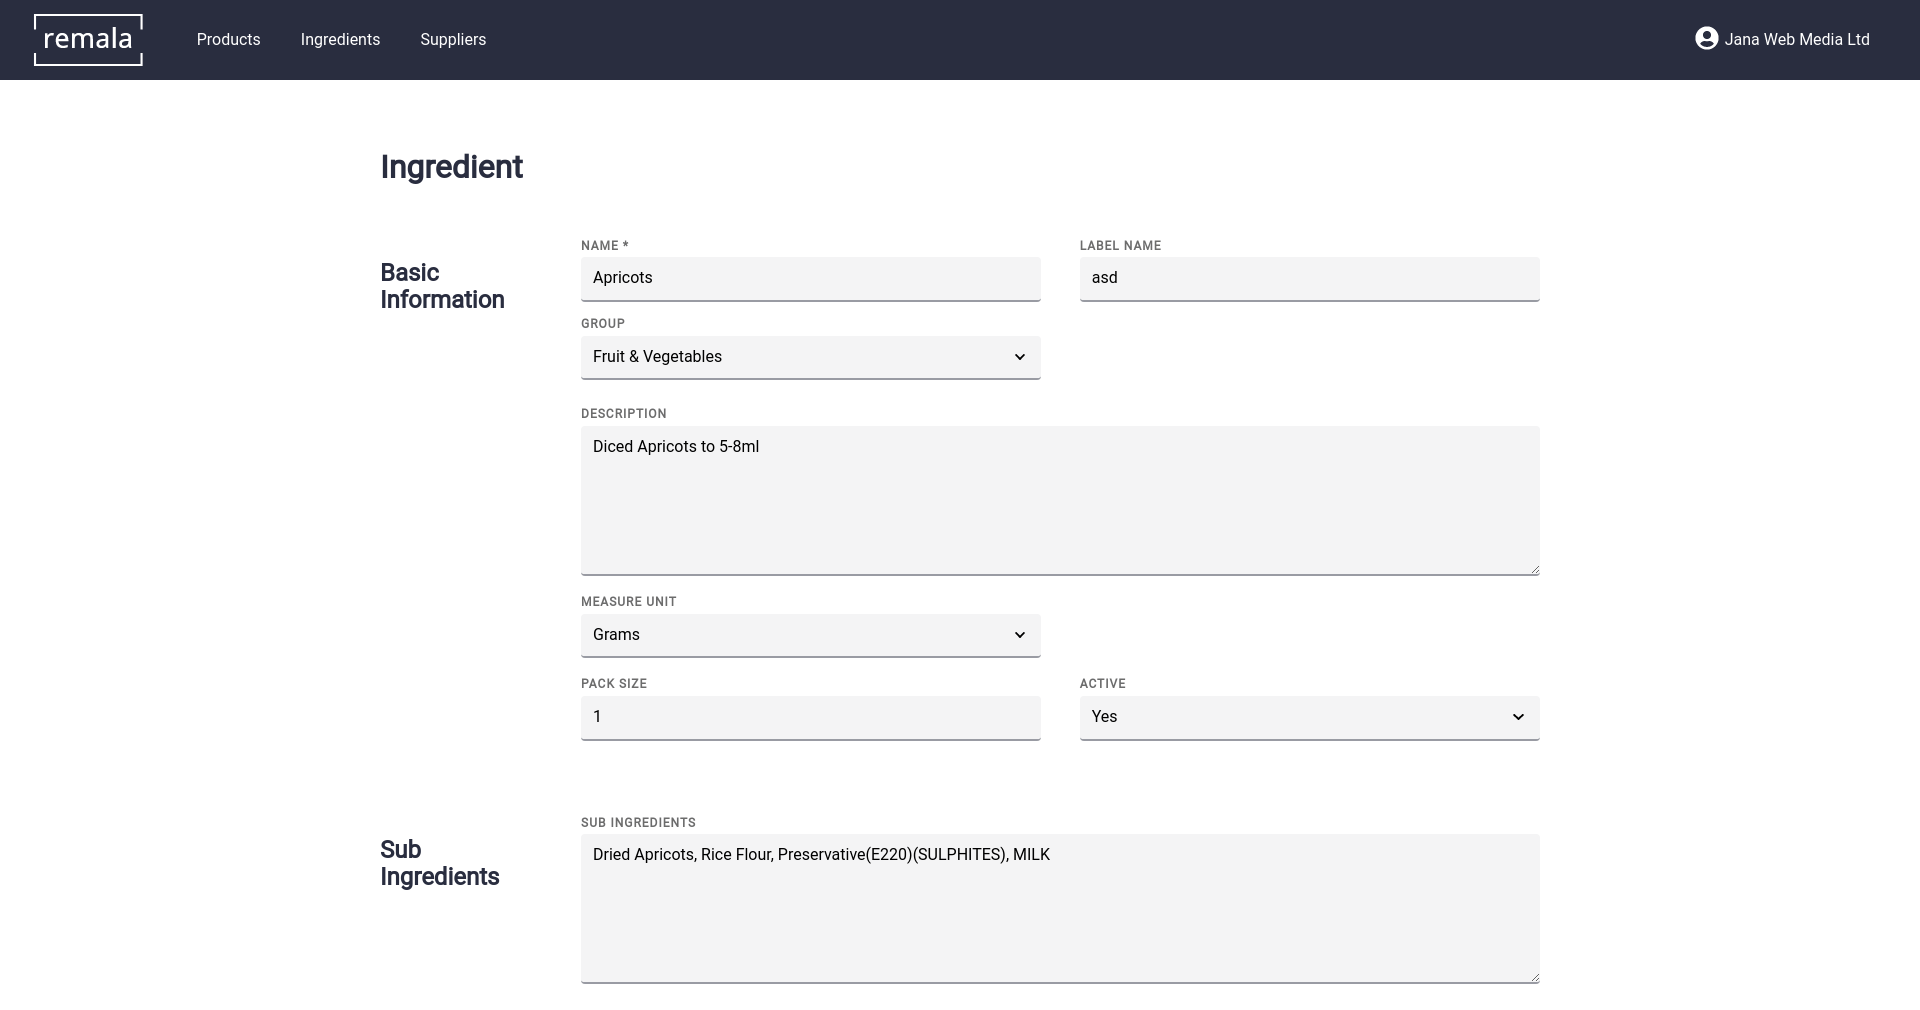This screenshot has height=1010, width=1920.
Task: Click the Description box resize handle
Action: tap(1534, 569)
